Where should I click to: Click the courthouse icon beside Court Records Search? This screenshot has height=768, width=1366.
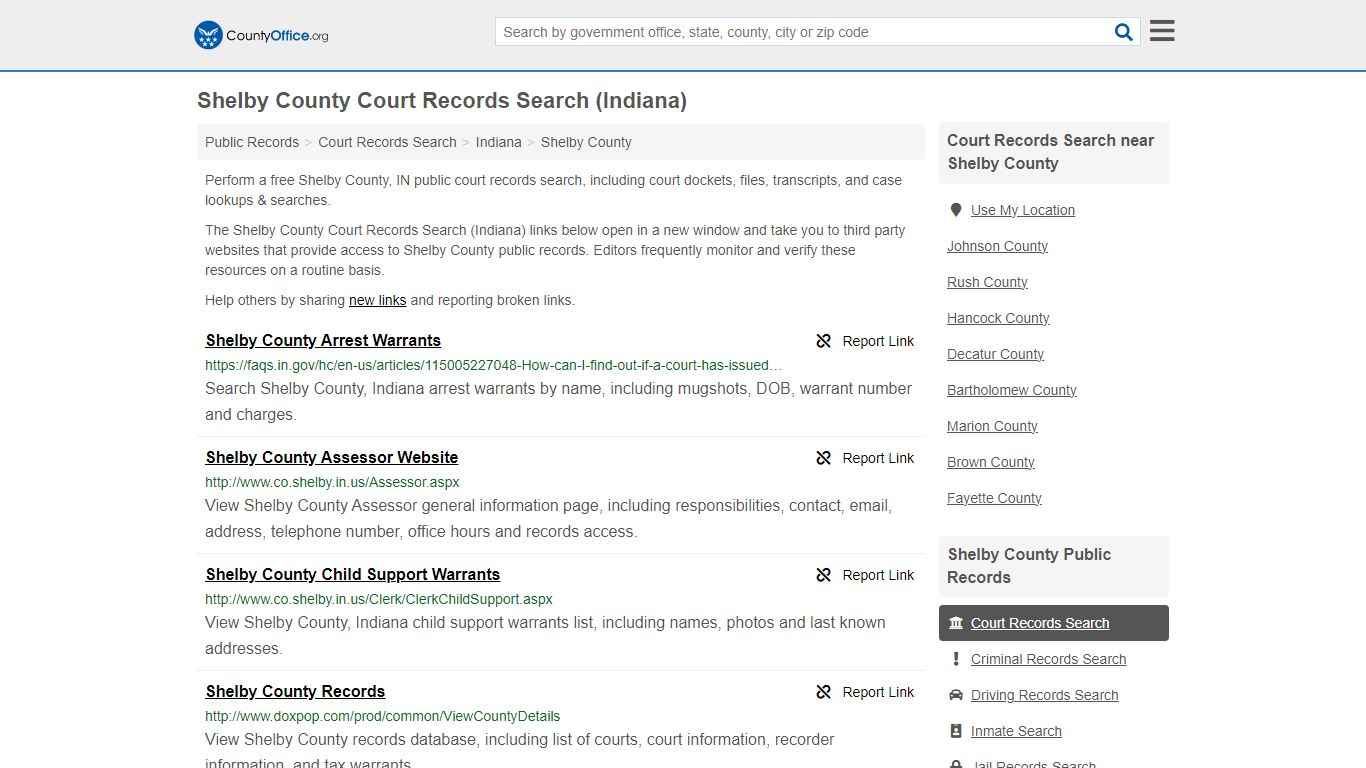tap(956, 623)
